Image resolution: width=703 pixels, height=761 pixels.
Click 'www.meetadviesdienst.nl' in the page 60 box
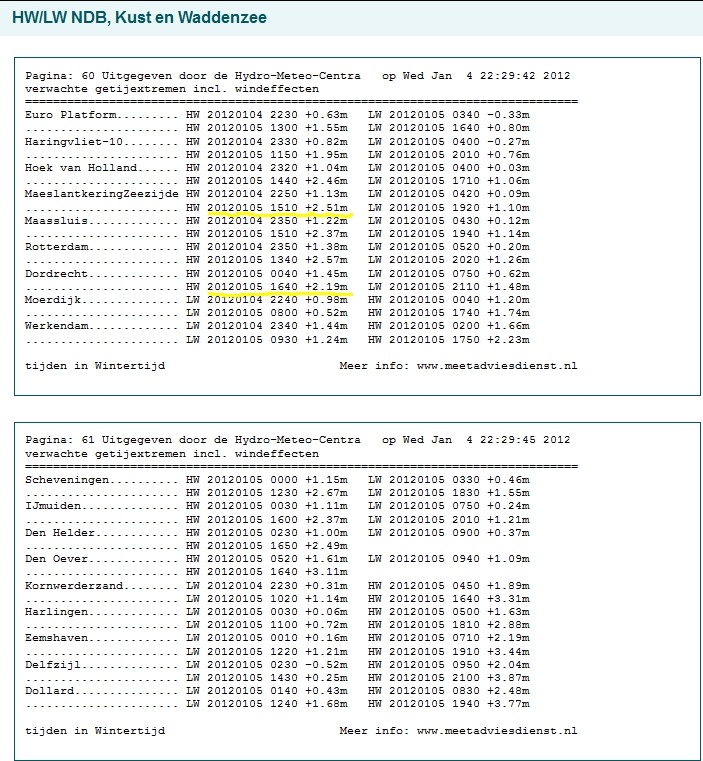(x=497, y=365)
